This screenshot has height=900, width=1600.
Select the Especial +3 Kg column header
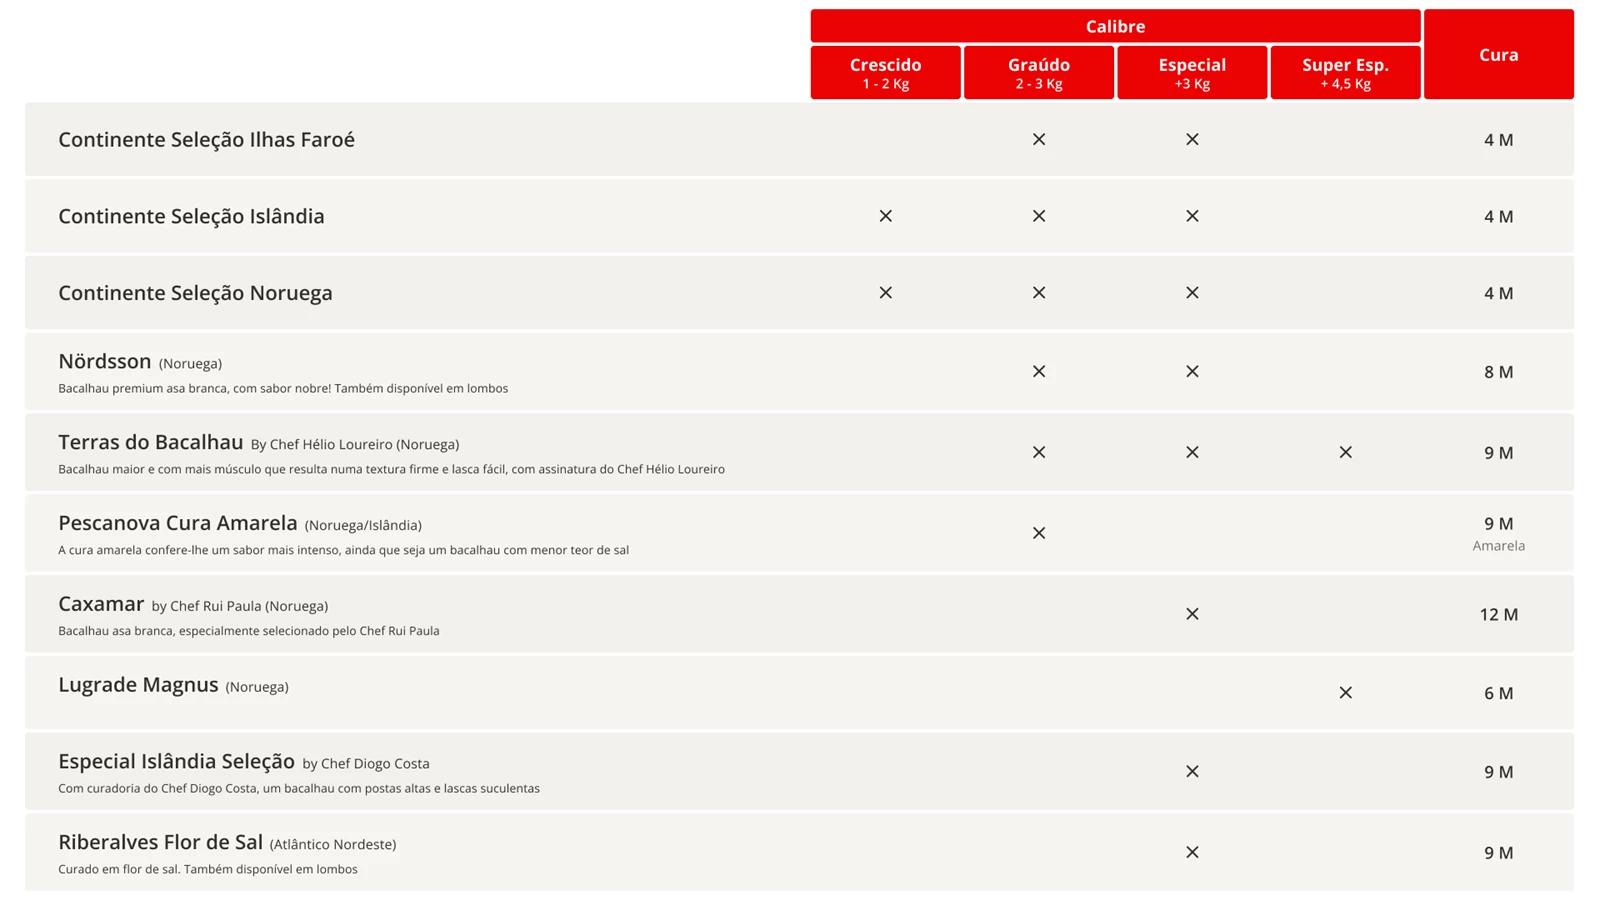tap(1192, 72)
